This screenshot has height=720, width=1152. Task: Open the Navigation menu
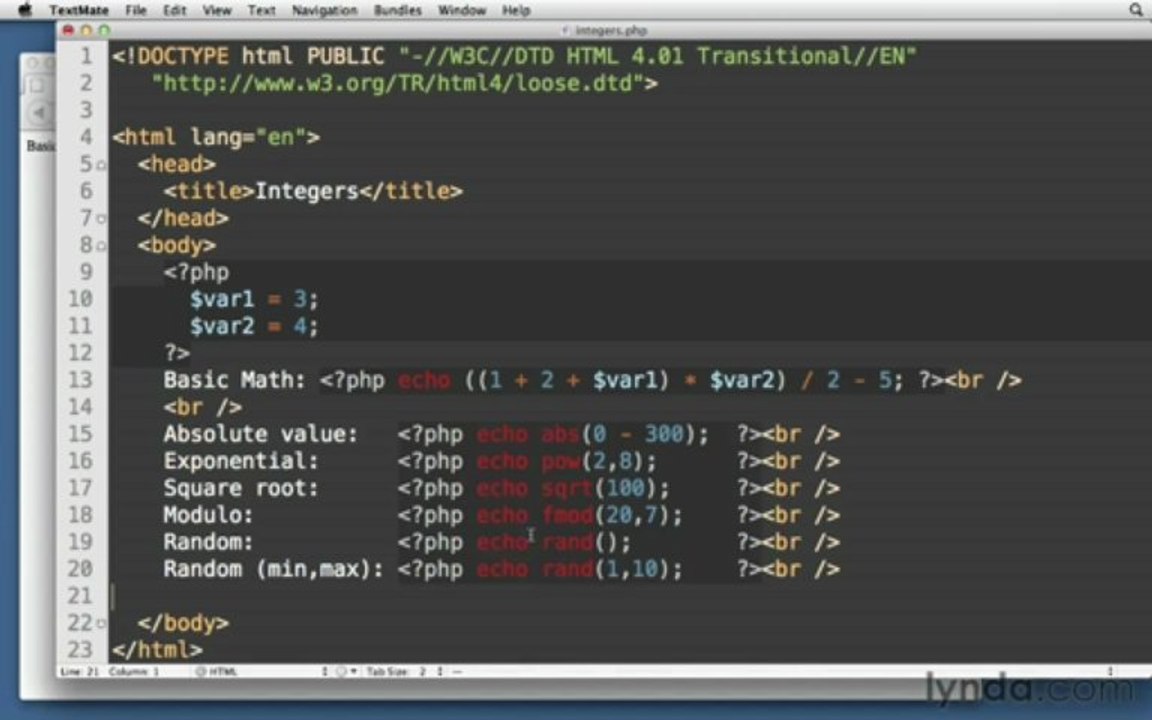pos(324,10)
